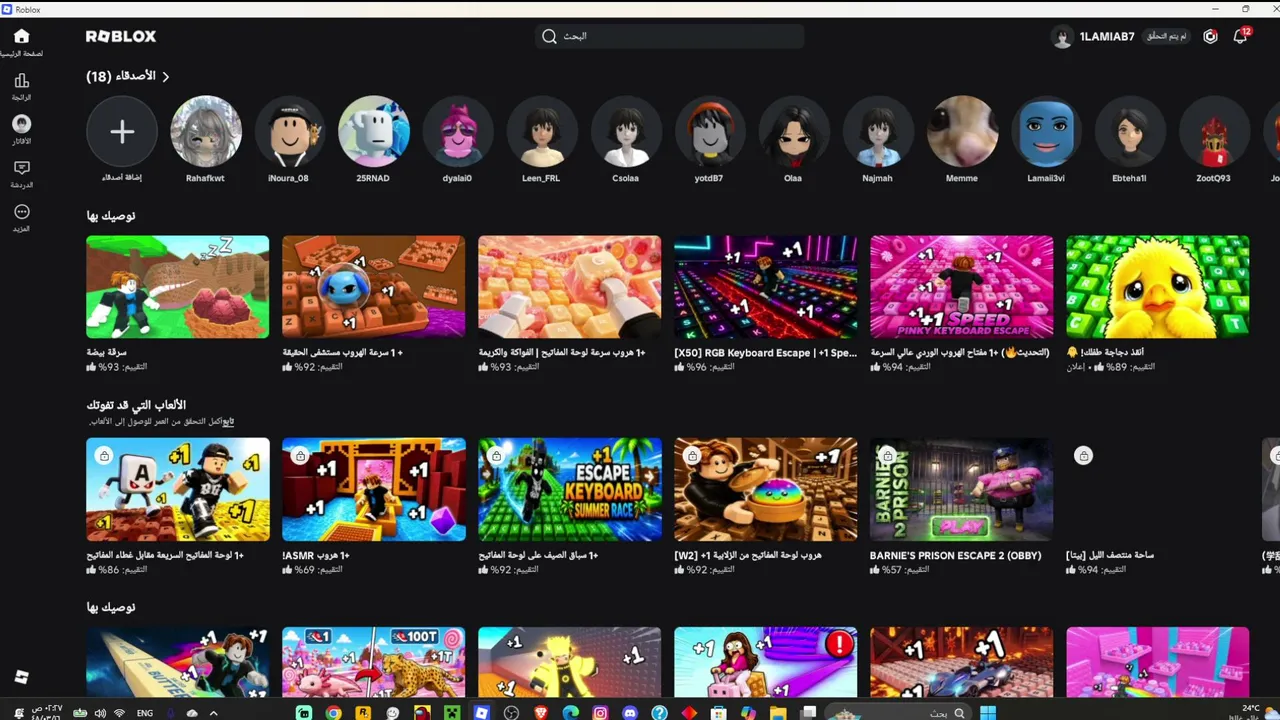Open Brave browser from the taskbar

click(x=541, y=713)
